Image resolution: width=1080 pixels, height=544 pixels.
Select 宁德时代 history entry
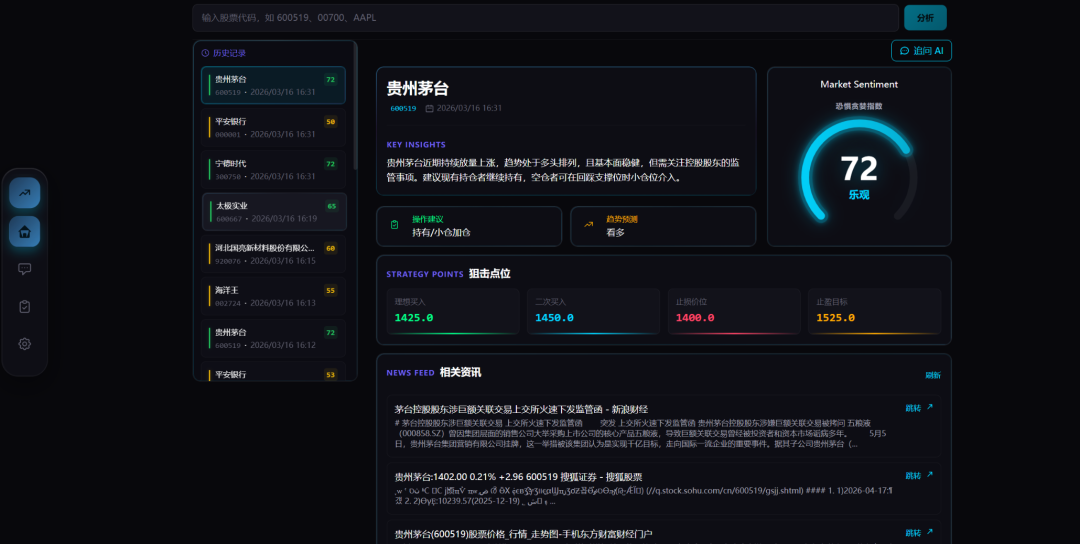pyautogui.click(x=273, y=169)
